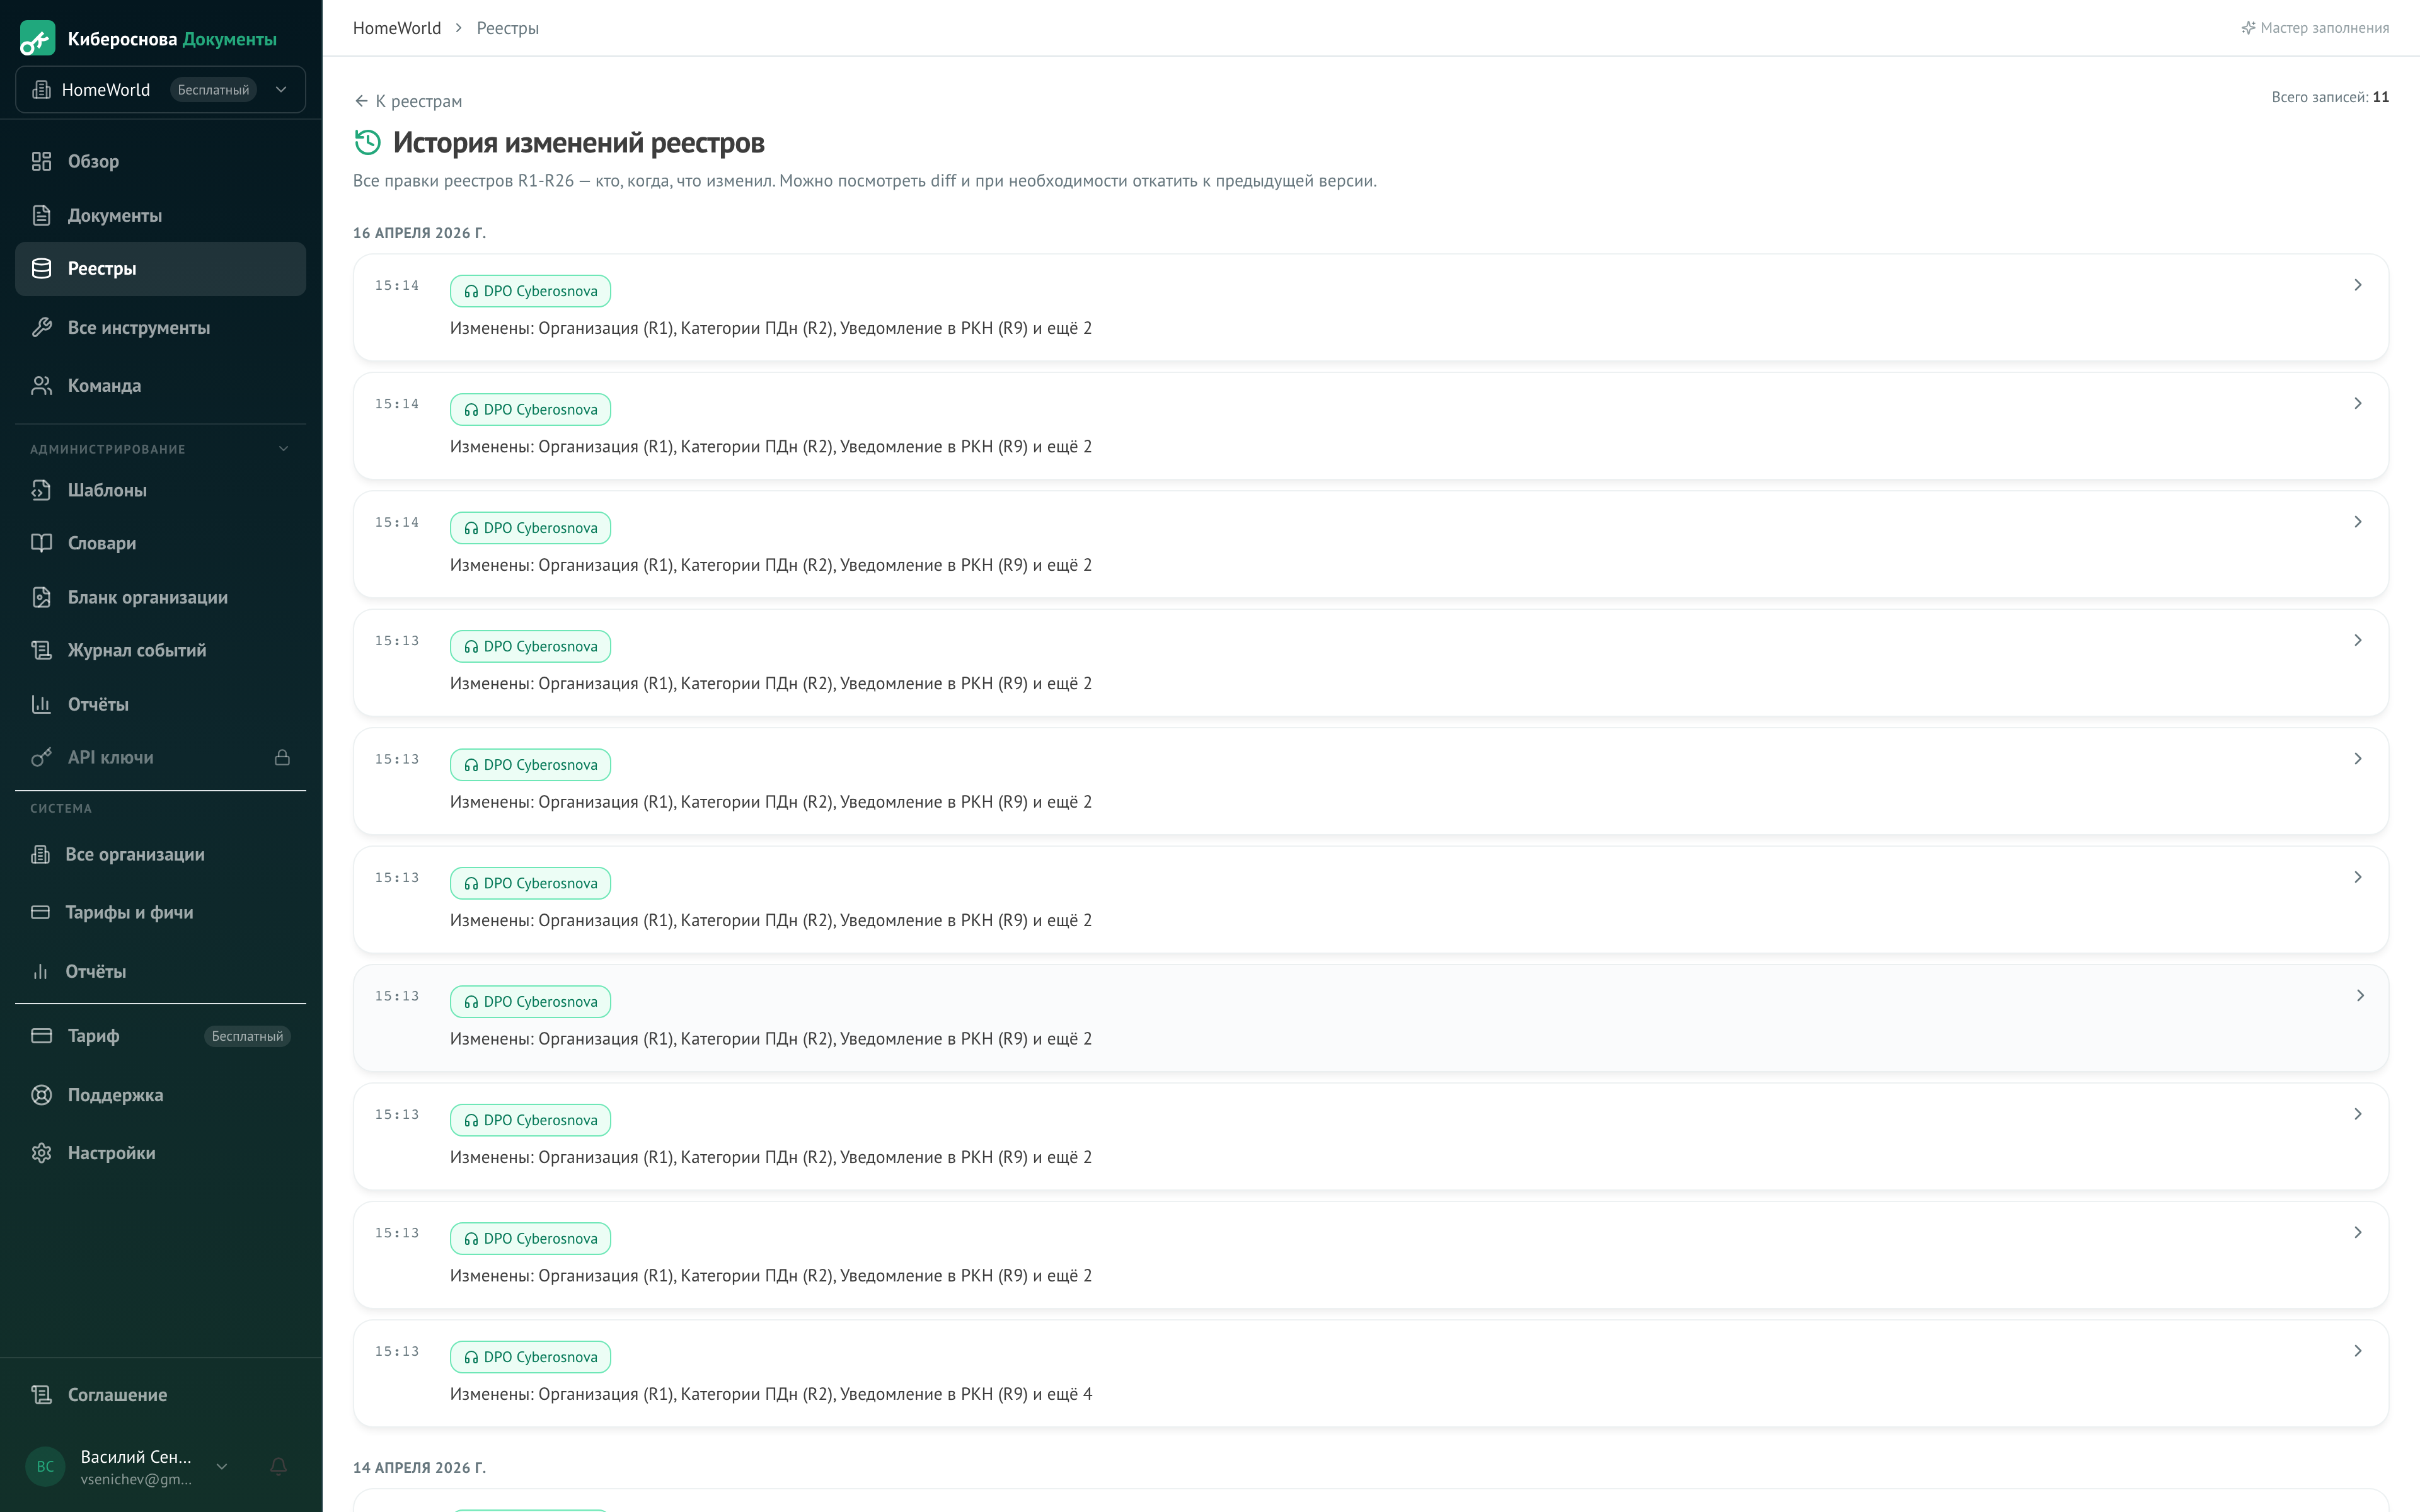Open Настройки from the sidebar

pyautogui.click(x=111, y=1153)
